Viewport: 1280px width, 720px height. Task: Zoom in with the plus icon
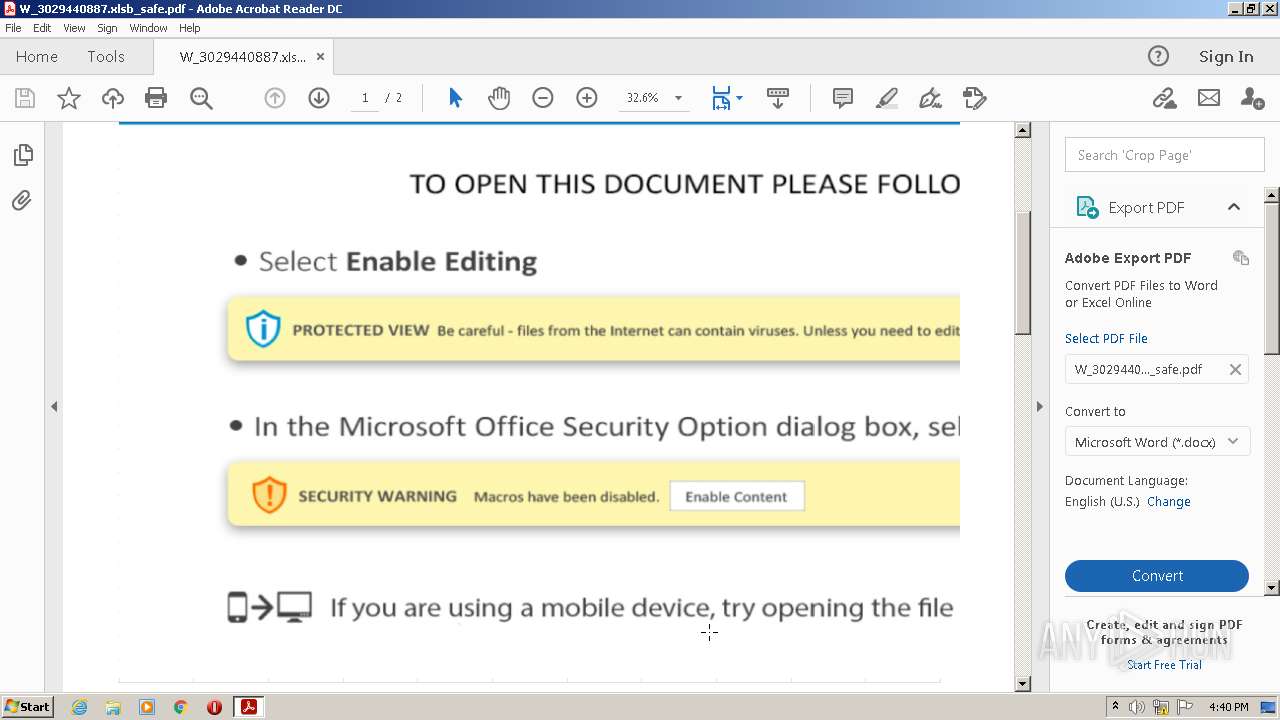tap(587, 98)
